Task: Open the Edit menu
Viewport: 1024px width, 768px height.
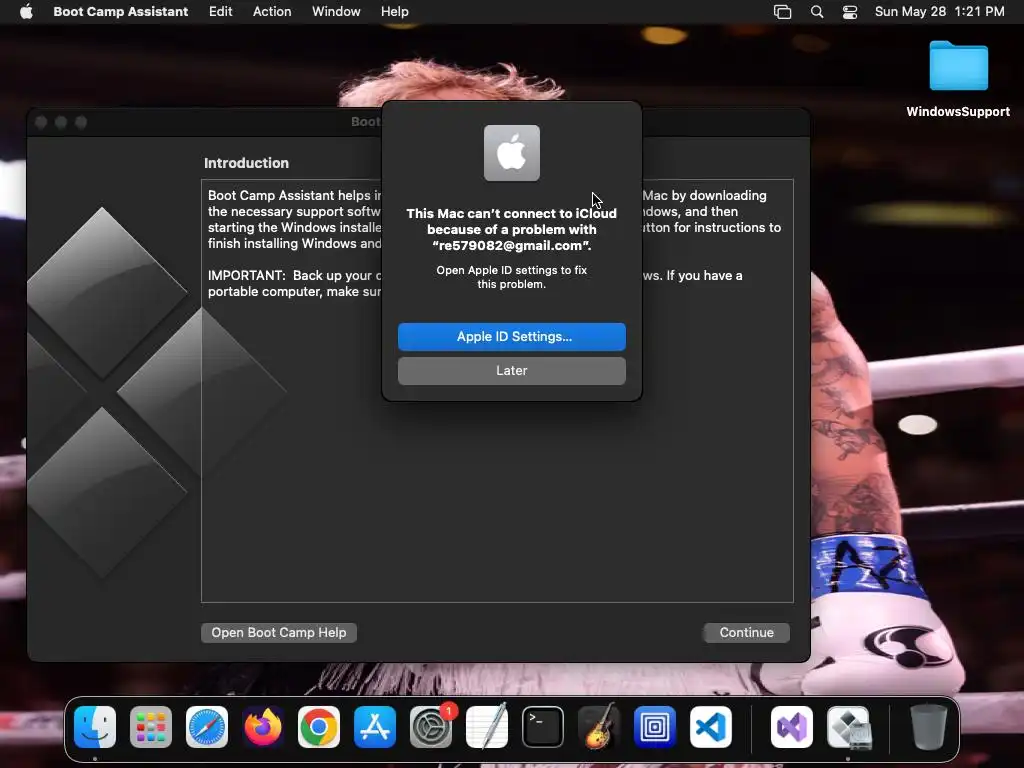Action: (220, 12)
